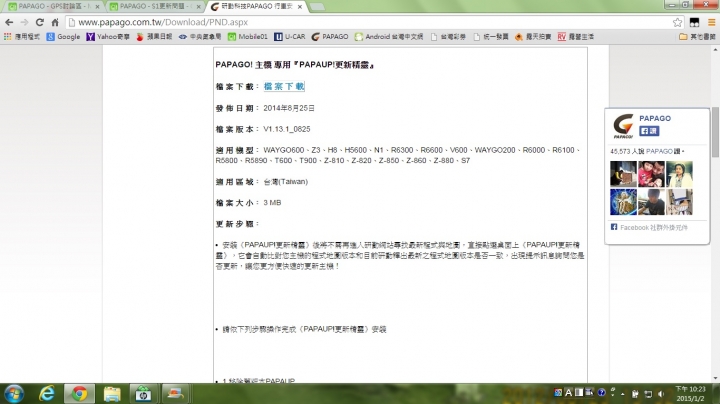This screenshot has height=404, width=720.
Task: Open the 露營生活 RV bookmark
Action: point(576,37)
